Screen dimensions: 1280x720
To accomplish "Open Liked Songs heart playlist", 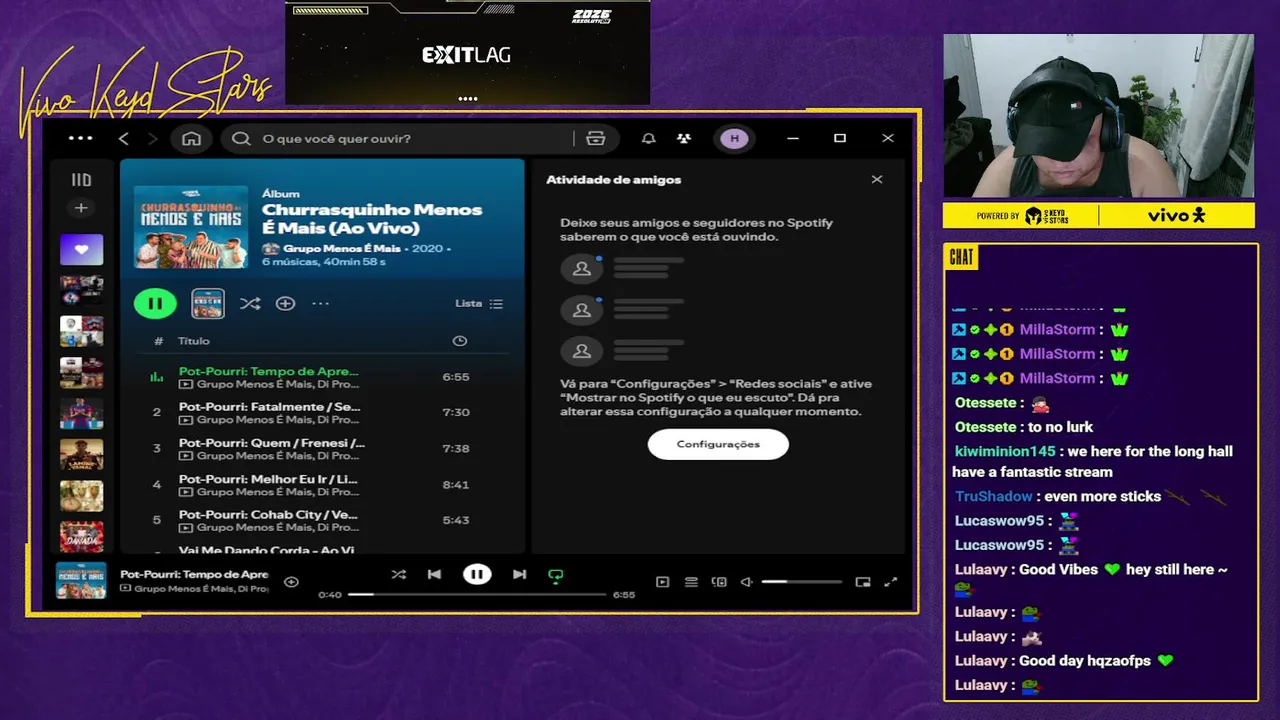I will point(81,249).
